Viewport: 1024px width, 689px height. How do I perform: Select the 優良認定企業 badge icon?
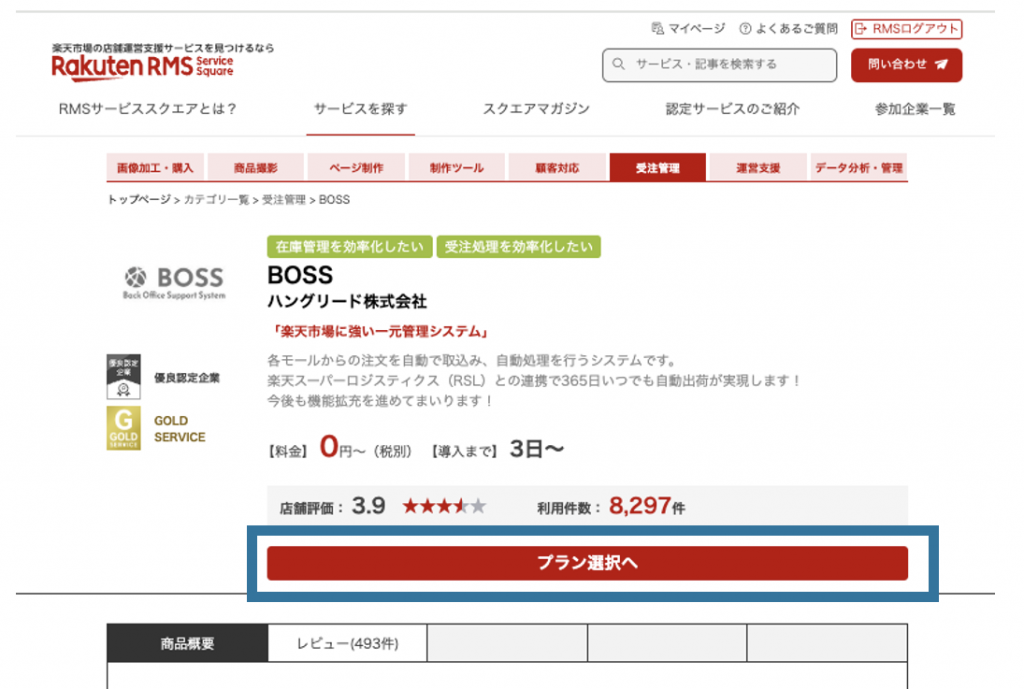point(122,376)
